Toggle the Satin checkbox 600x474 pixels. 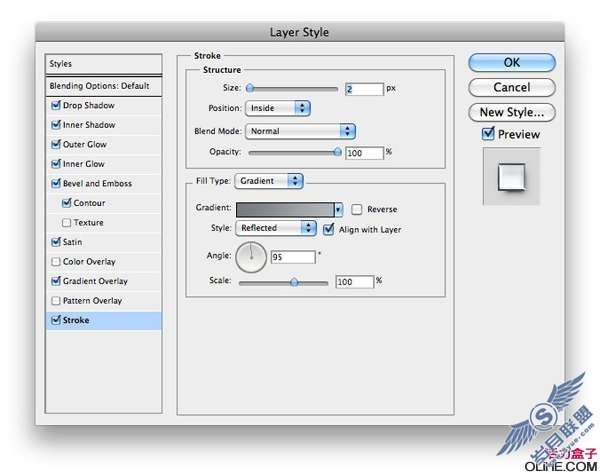point(56,242)
